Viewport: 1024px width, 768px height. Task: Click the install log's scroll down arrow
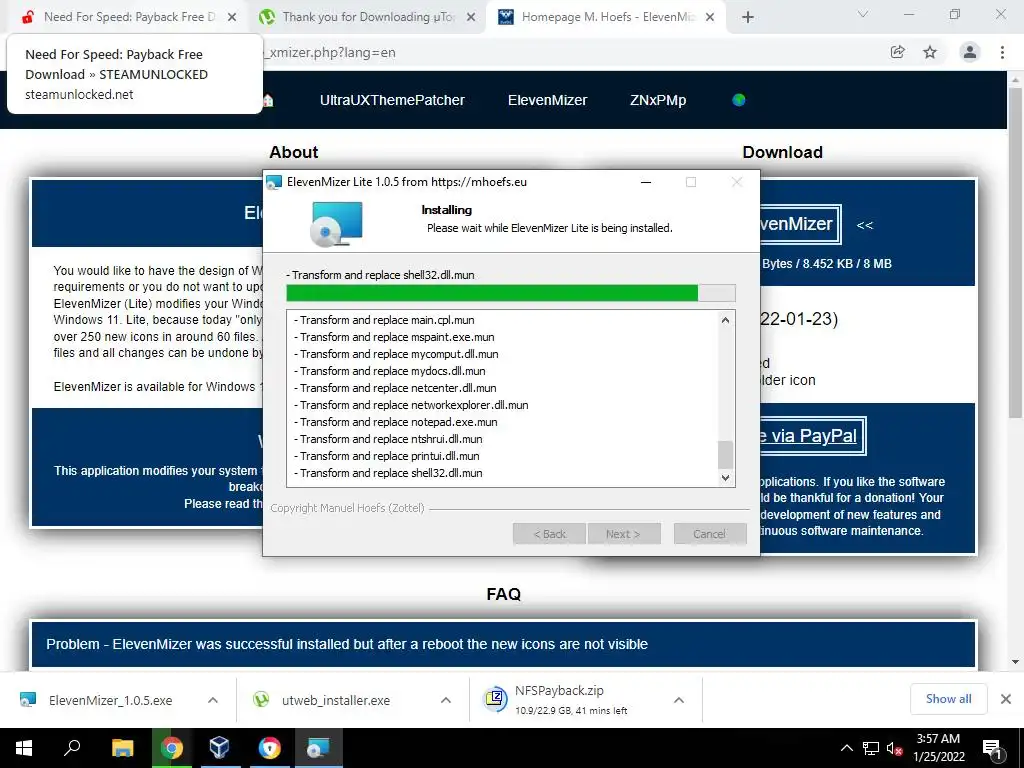[x=725, y=478]
